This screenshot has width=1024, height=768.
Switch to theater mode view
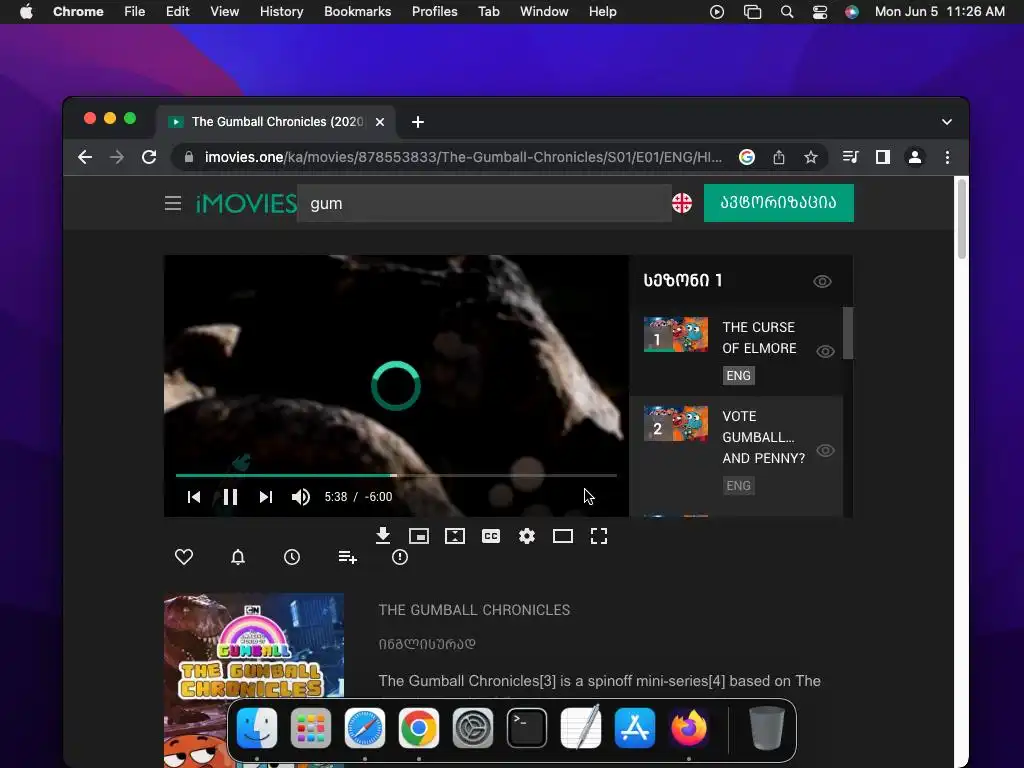tap(562, 536)
